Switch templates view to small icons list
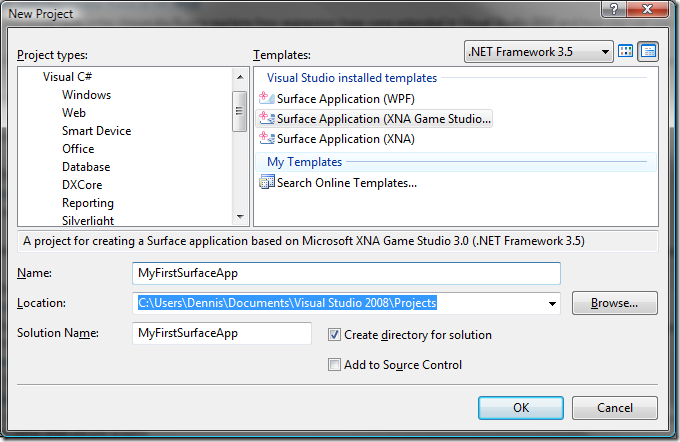Screen dimensions: 680x442 648,51
